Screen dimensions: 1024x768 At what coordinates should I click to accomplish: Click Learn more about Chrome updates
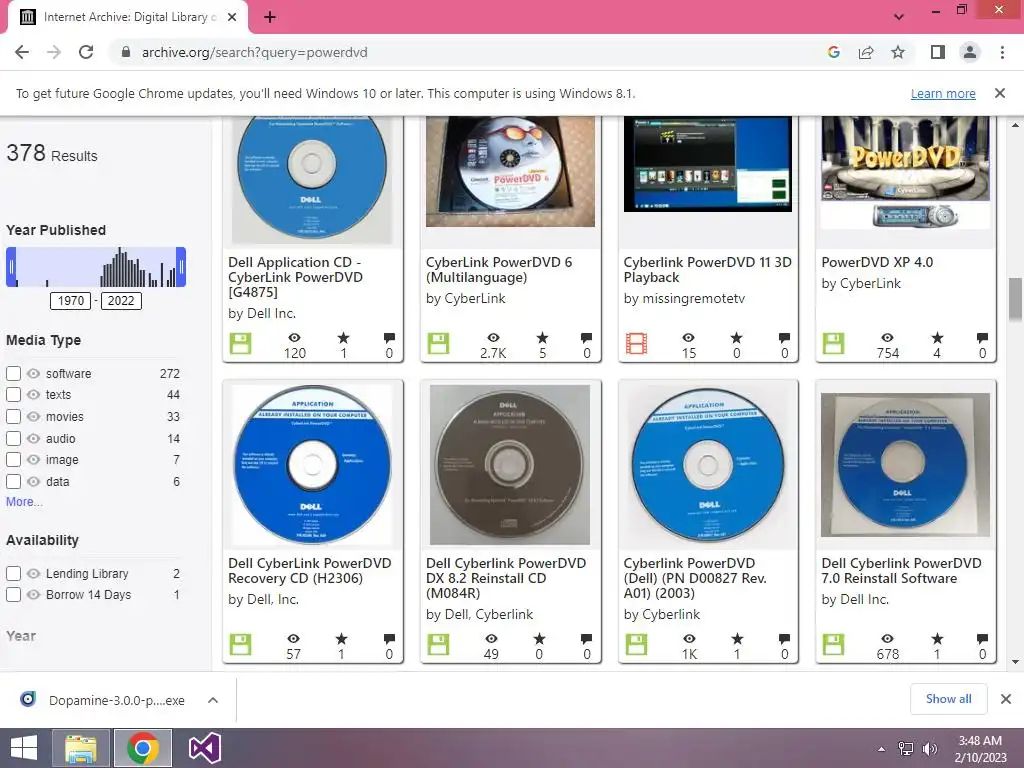click(x=943, y=93)
